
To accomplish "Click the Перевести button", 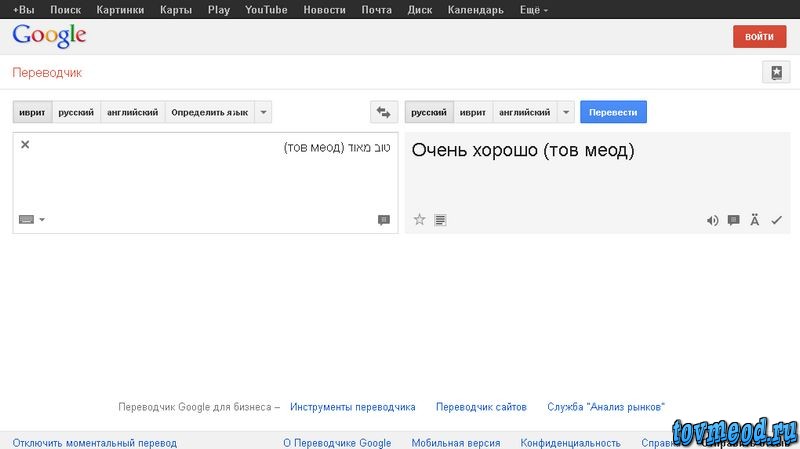I will point(613,112).
